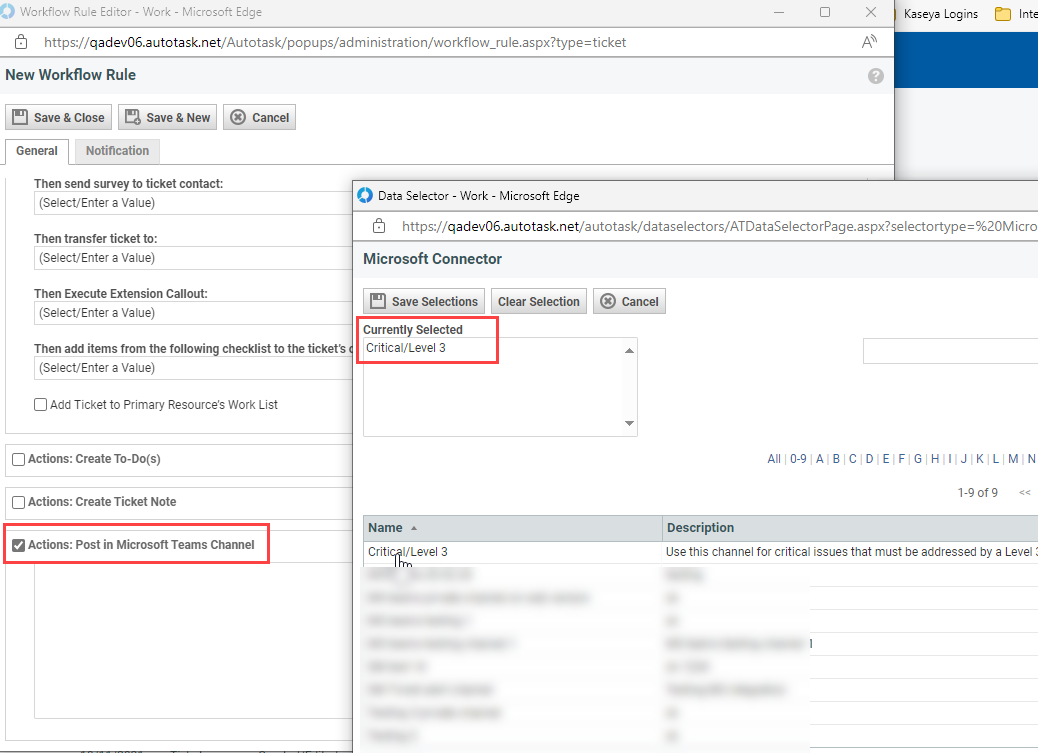The image size is (1038, 753).
Task: Click the Currently Selected list scroll down arrow
Action: (630, 423)
